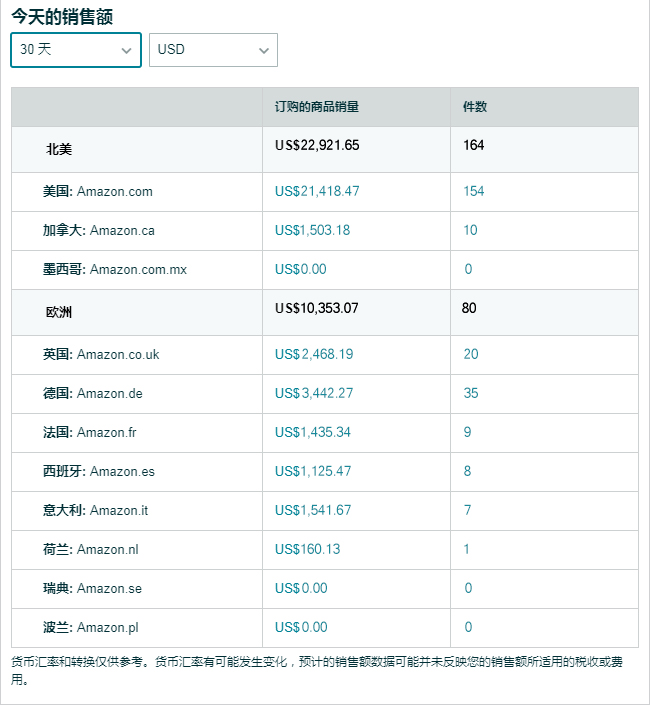Open the 30 天 time range dropdown
This screenshot has height=706, width=650.
[76, 50]
